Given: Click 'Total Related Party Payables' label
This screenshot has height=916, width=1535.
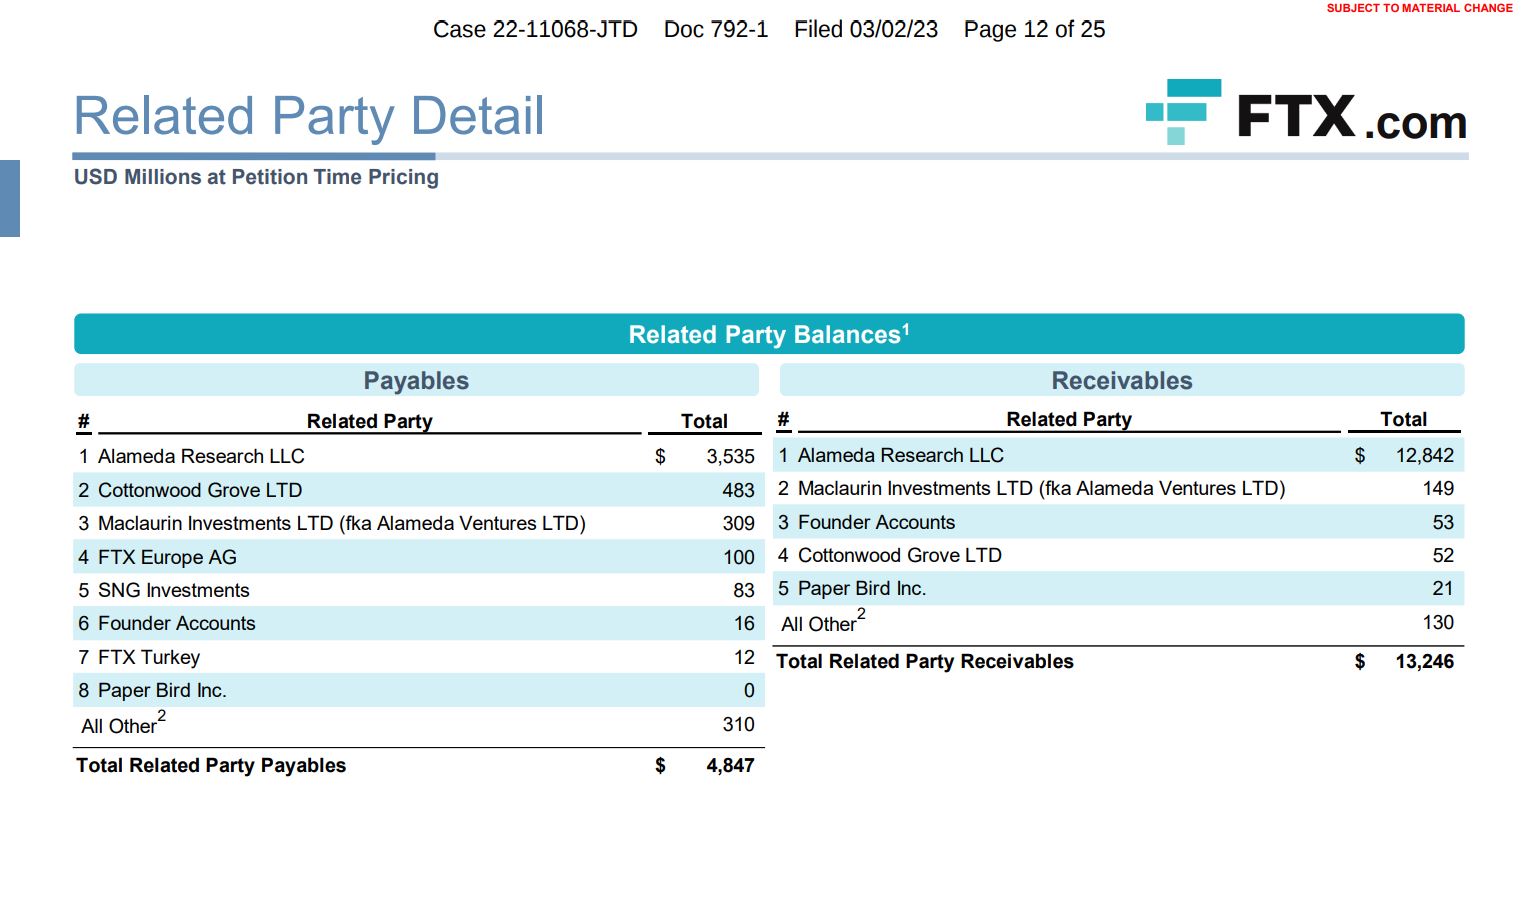Looking at the screenshot, I should (x=211, y=765).
